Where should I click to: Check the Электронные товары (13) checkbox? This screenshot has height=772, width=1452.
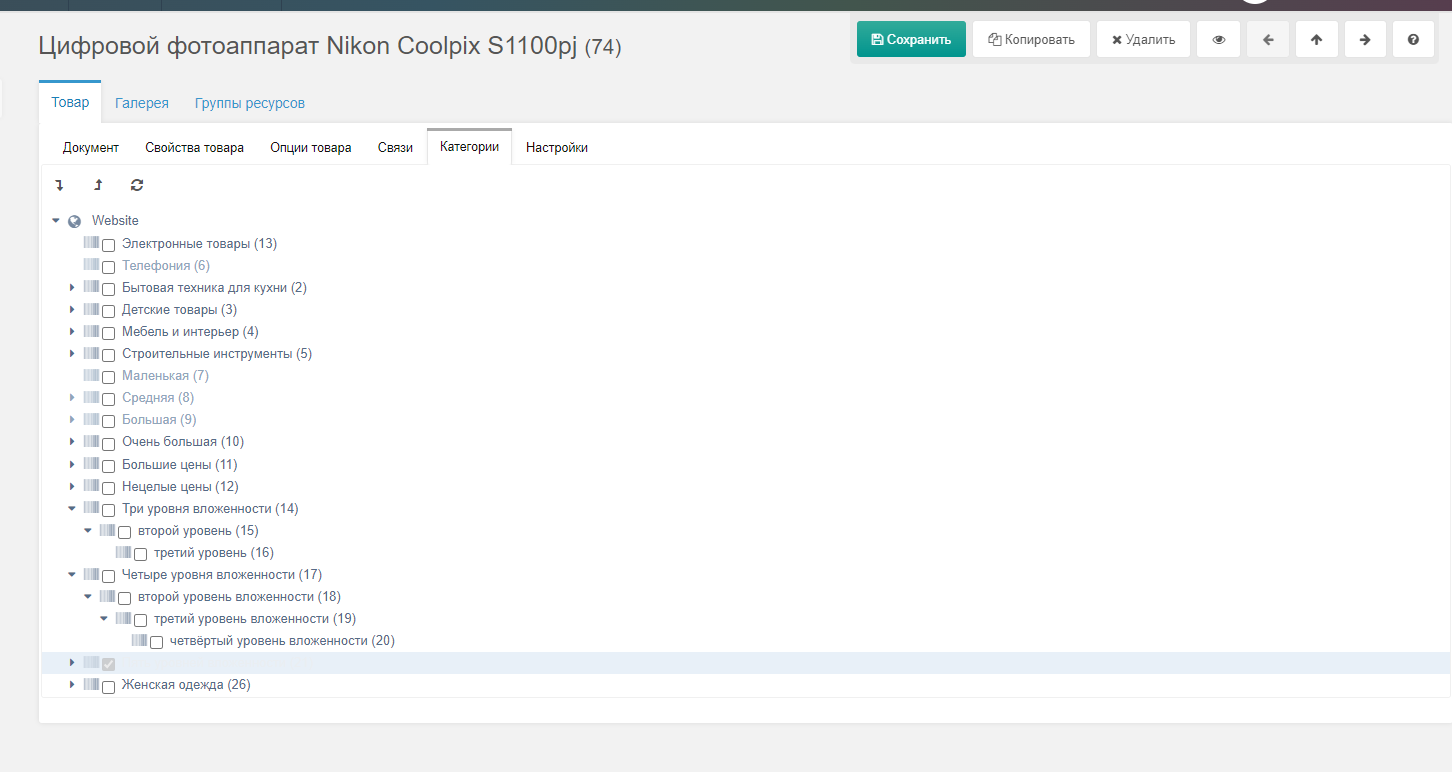pyautogui.click(x=109, y=245)
